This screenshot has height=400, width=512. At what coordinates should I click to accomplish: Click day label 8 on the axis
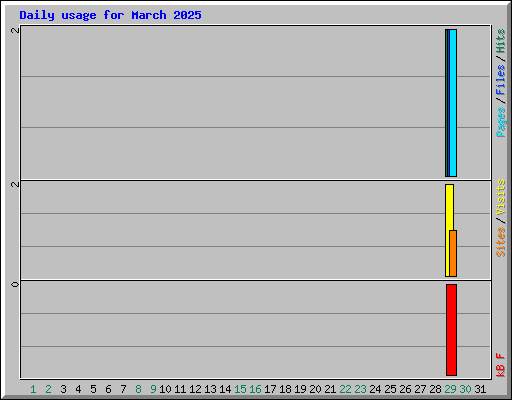tap(138, 389)
